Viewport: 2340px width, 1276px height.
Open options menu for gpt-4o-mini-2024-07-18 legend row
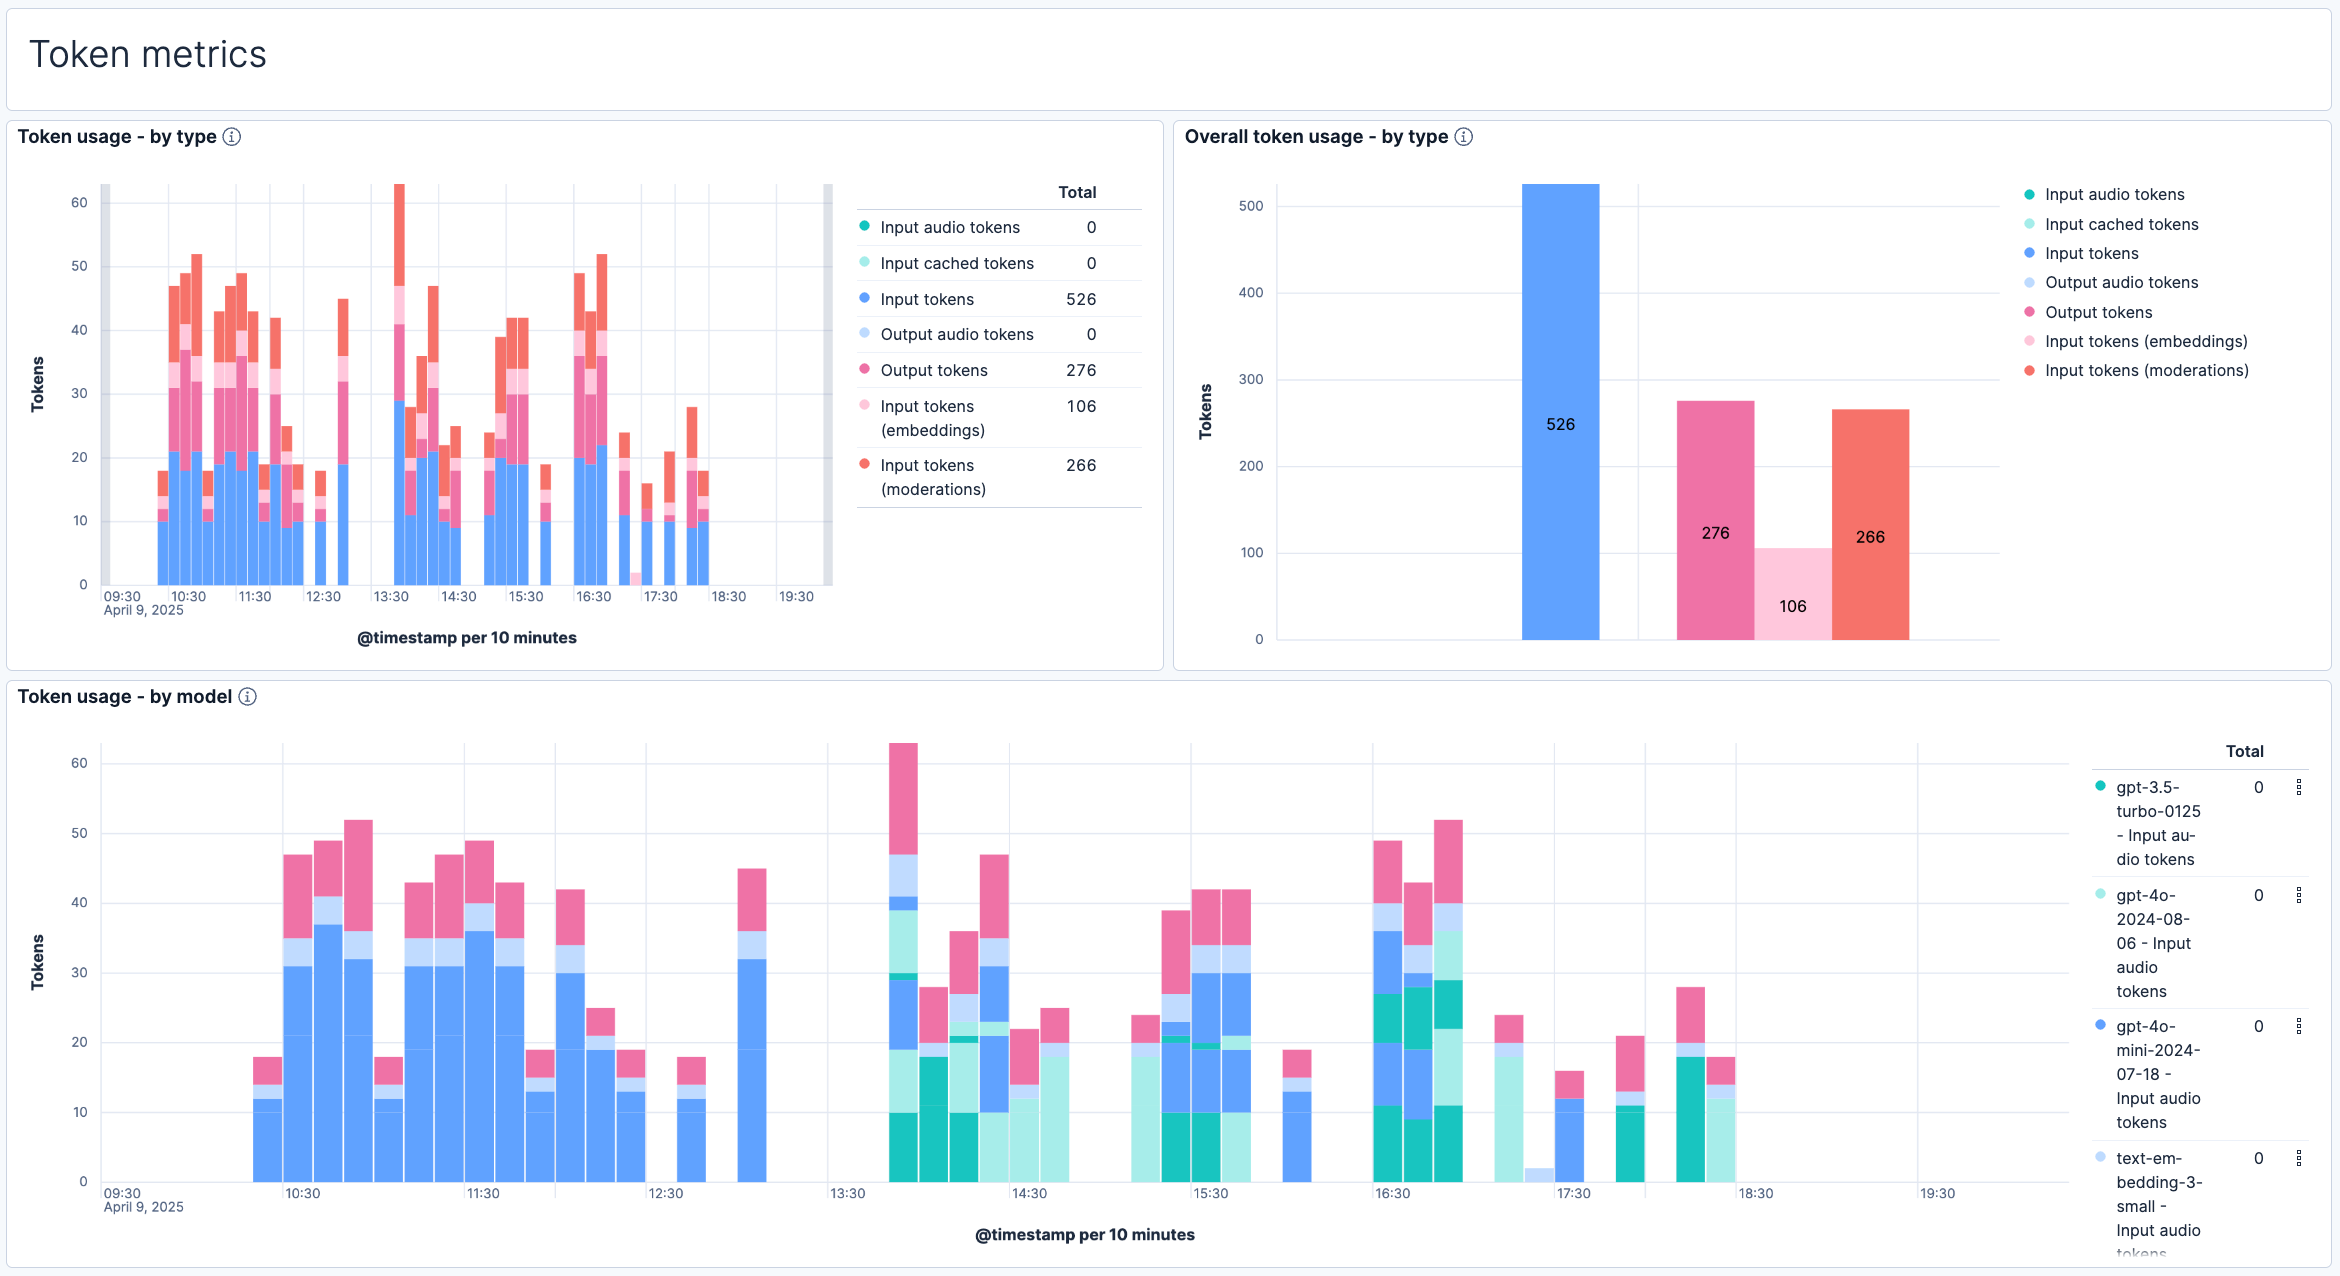[2299, 1027]
